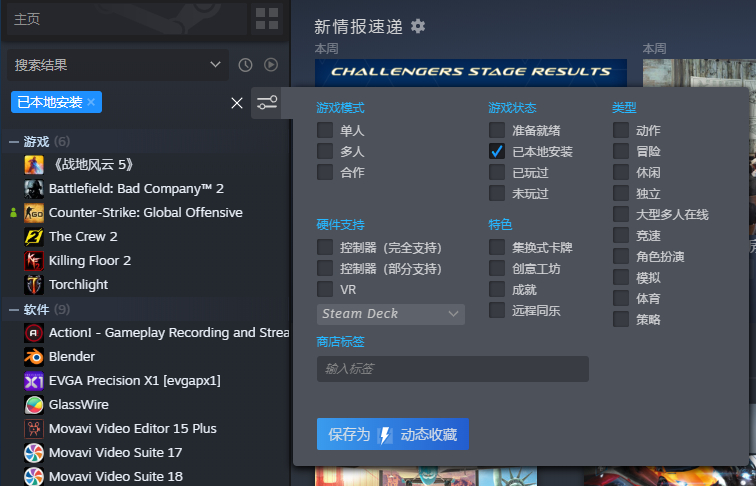Enable 控制器（部分支持） hardware filter
Screen dimensions: 756x486
point(325,268)
